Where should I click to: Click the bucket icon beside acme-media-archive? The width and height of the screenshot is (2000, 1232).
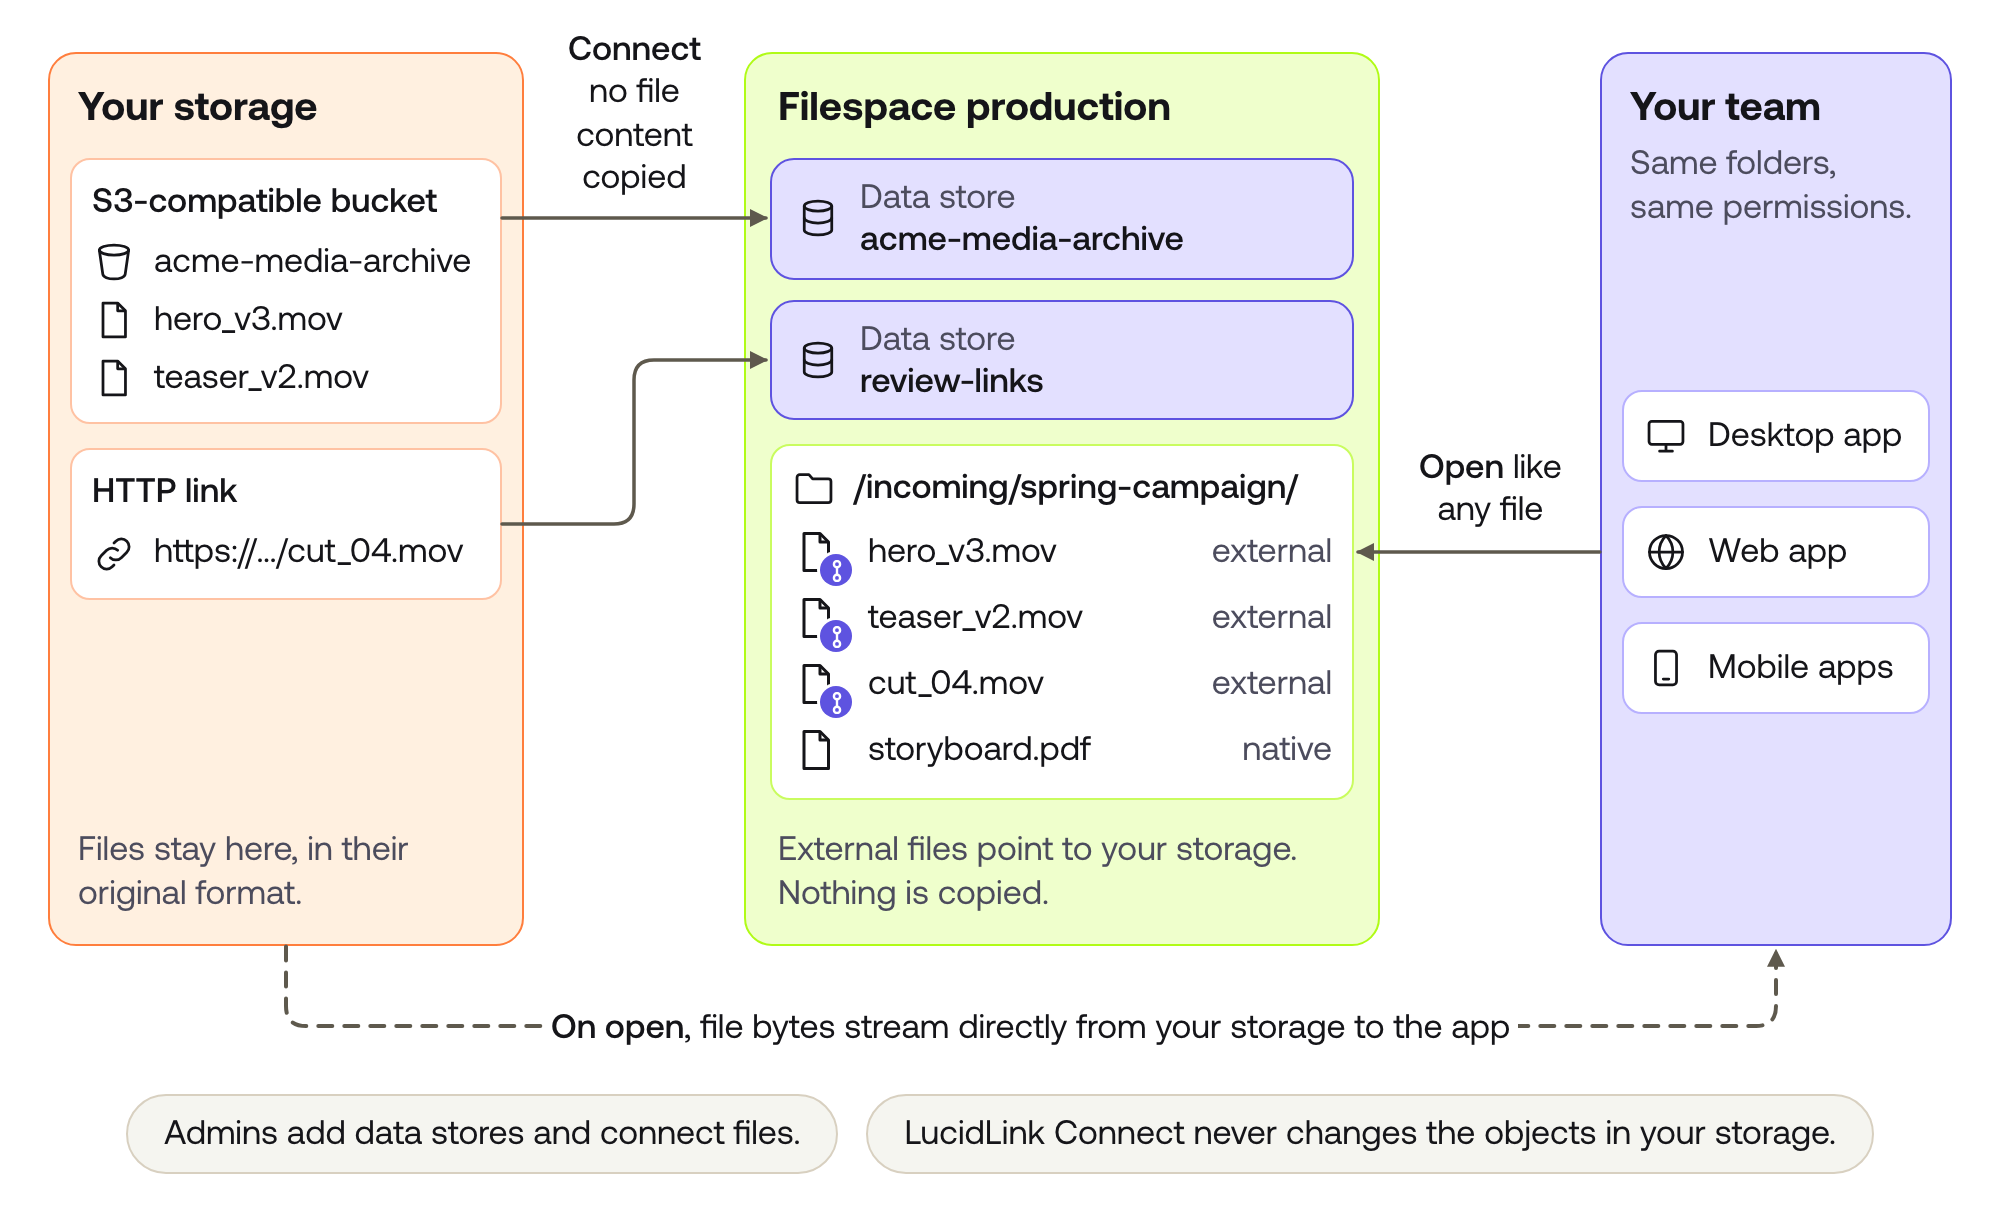coord(114,261)
